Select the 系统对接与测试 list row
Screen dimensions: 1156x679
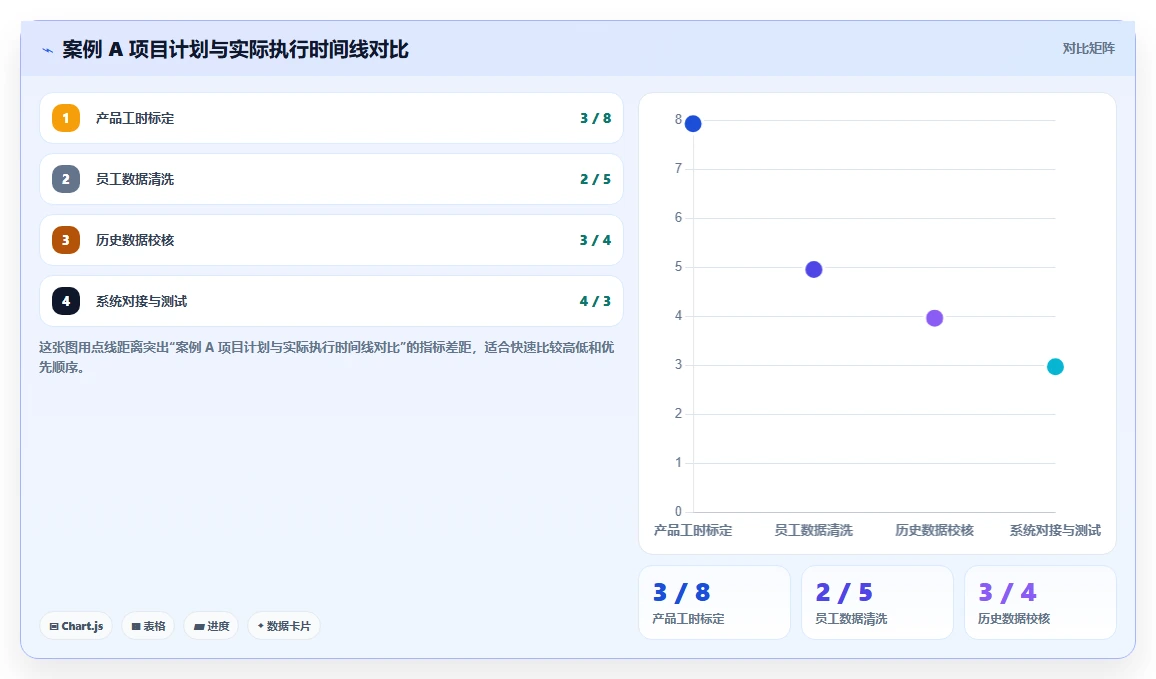pyautogui.click(x=331, y=301)
